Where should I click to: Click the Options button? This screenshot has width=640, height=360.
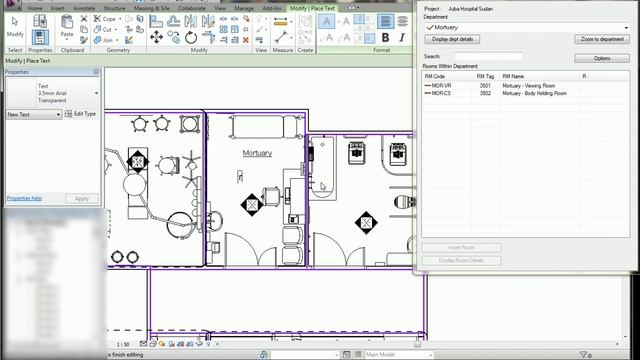coord(602,58)
